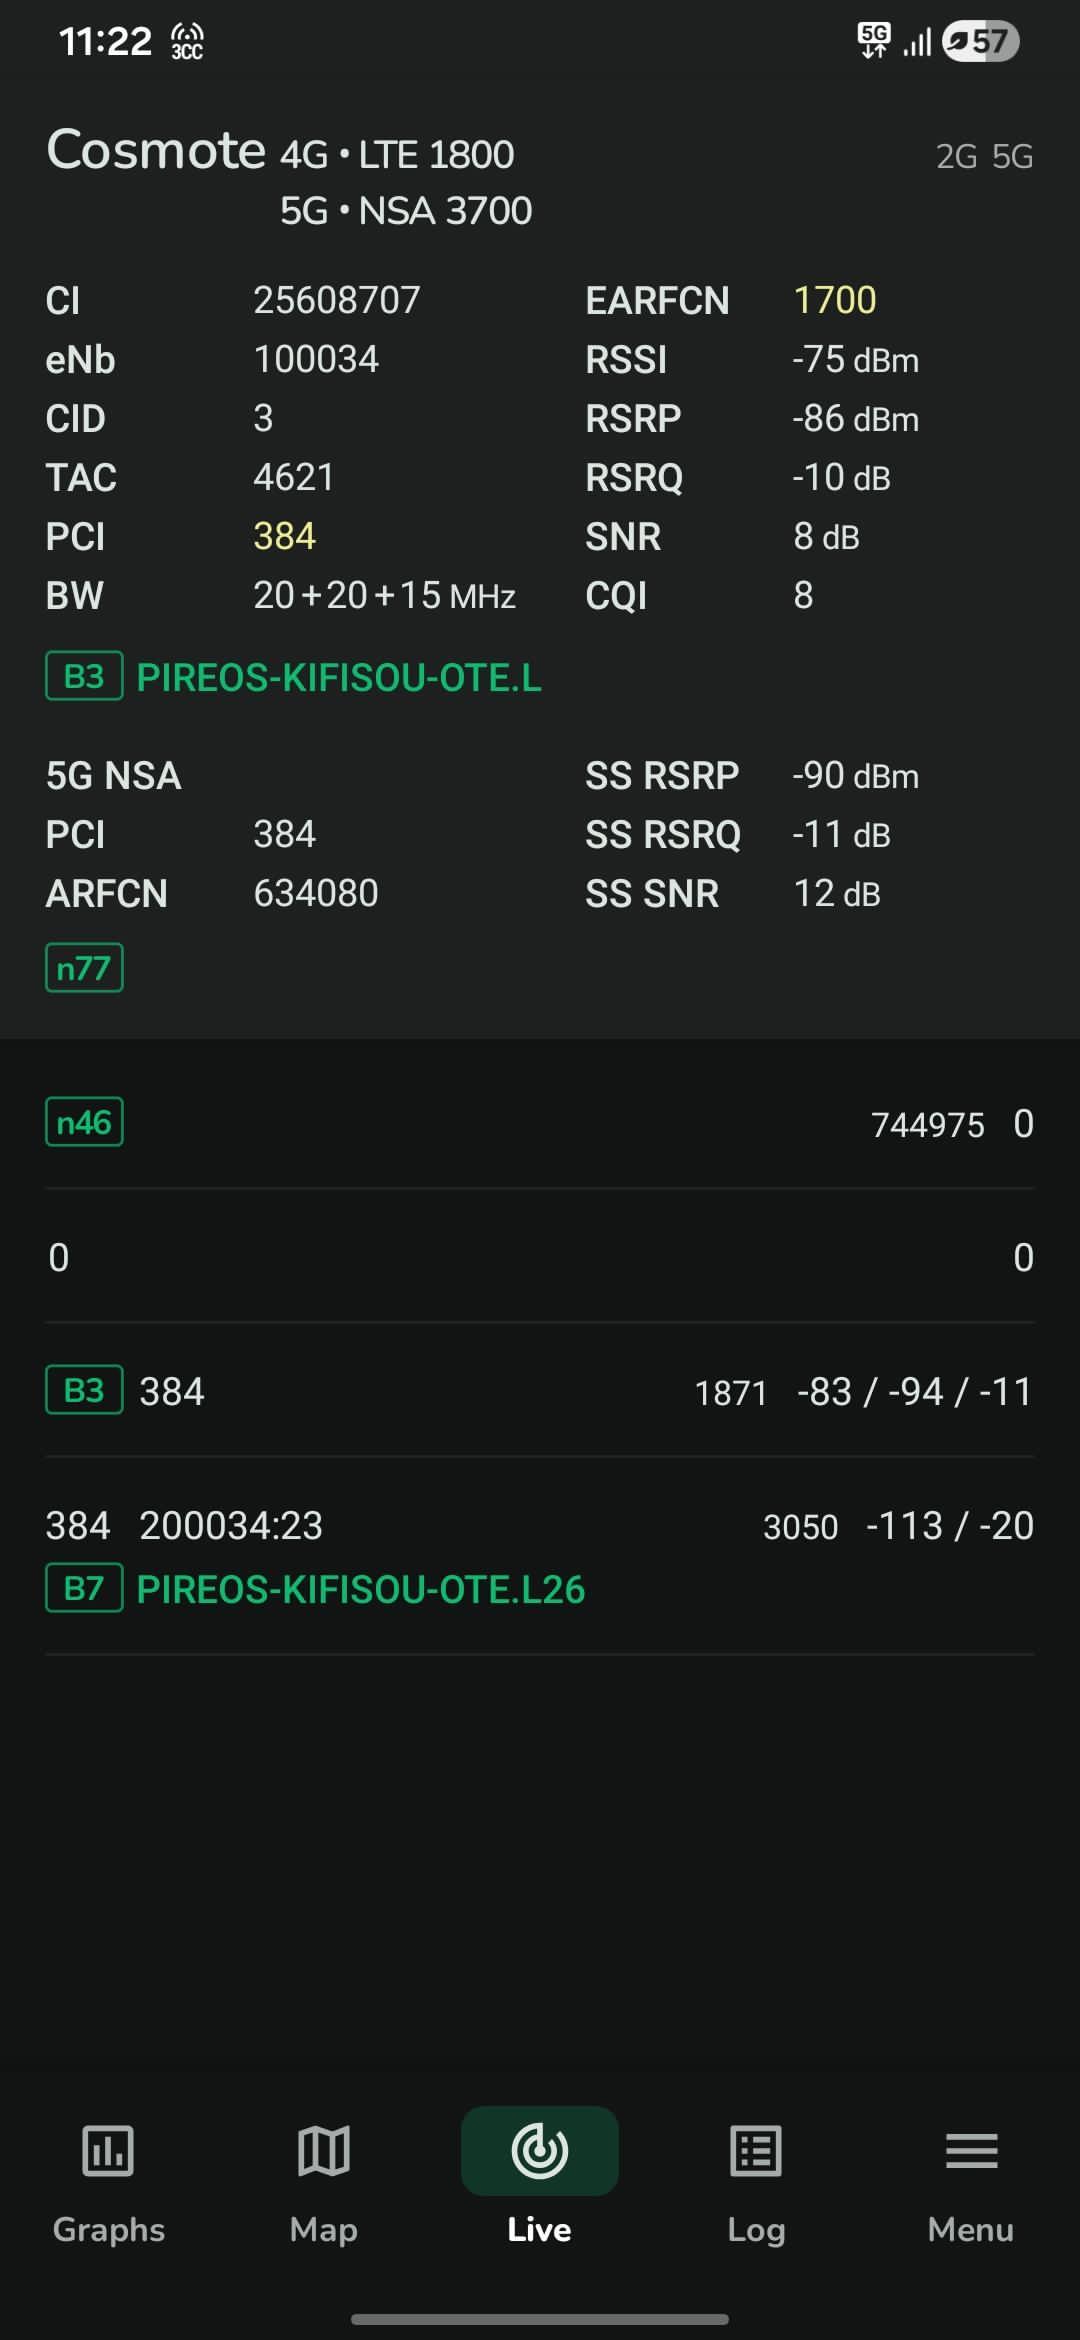Tap the n46 band badge

point(84,1122)
